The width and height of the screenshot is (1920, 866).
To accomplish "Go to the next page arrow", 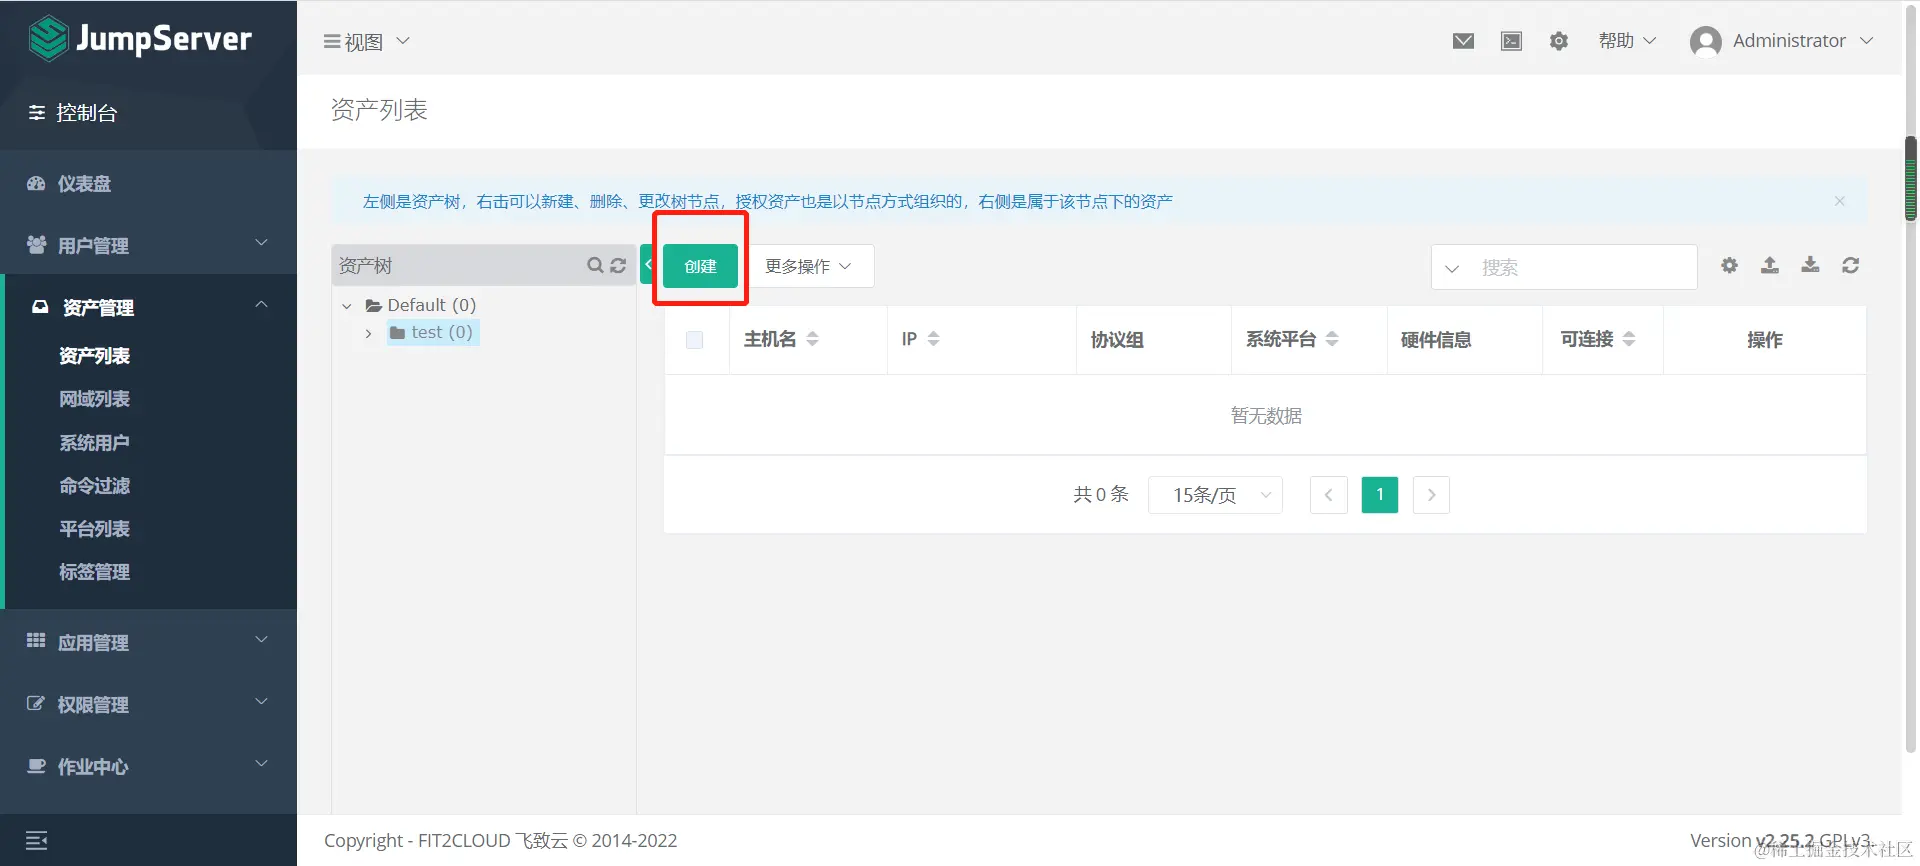I will click(x=1431, y=495).
